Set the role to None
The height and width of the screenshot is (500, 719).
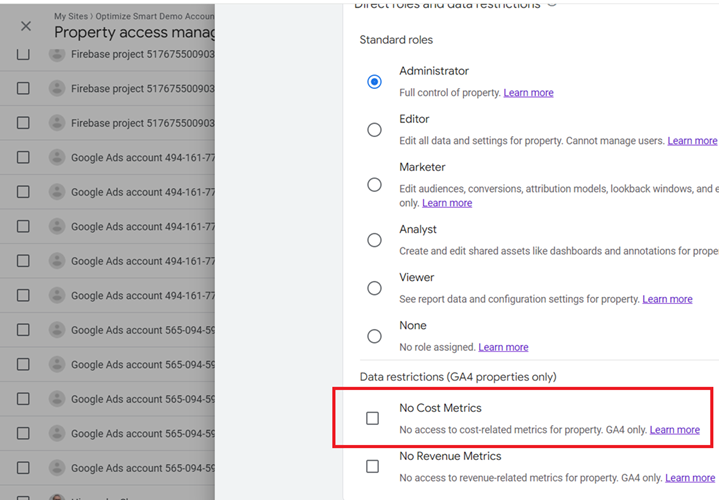374,336
